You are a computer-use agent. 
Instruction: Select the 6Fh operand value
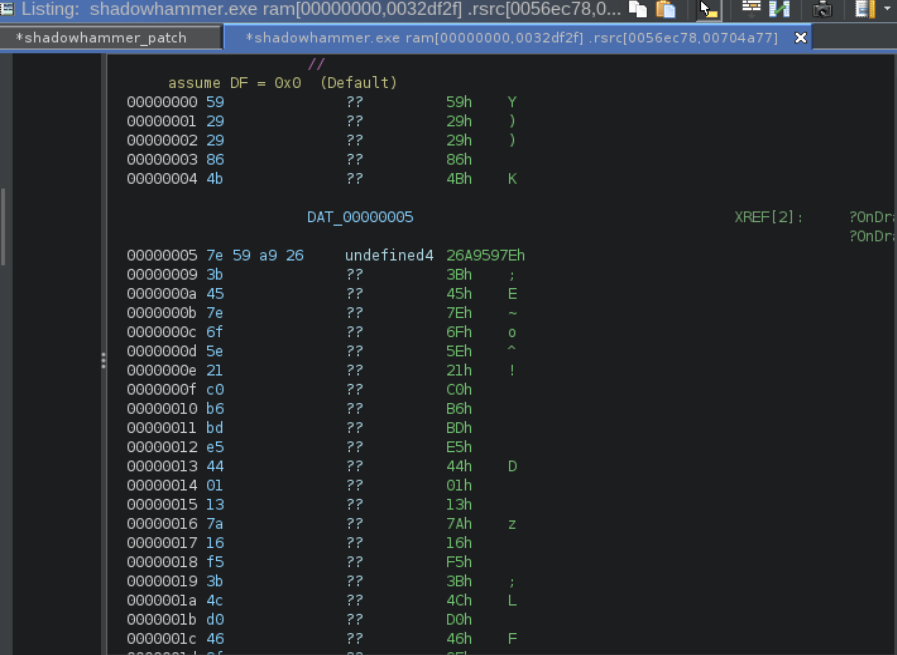pyautogui.click(x=459, y=332)
